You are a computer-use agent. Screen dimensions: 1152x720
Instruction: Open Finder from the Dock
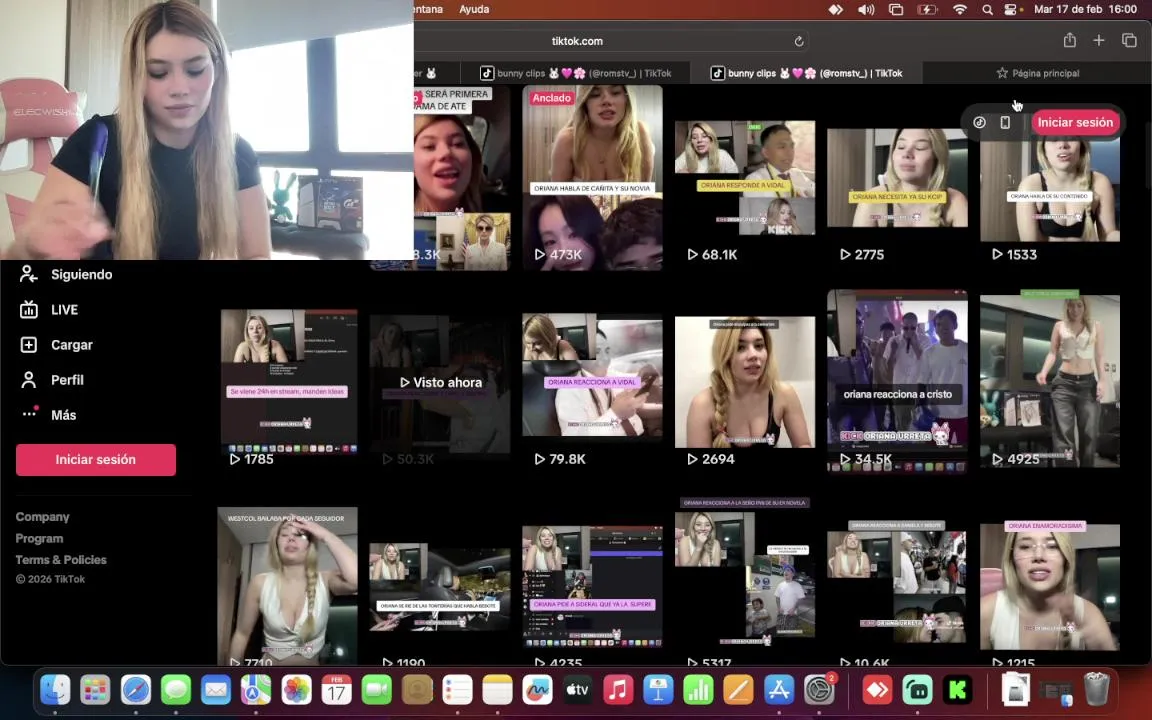click(56, 690)
